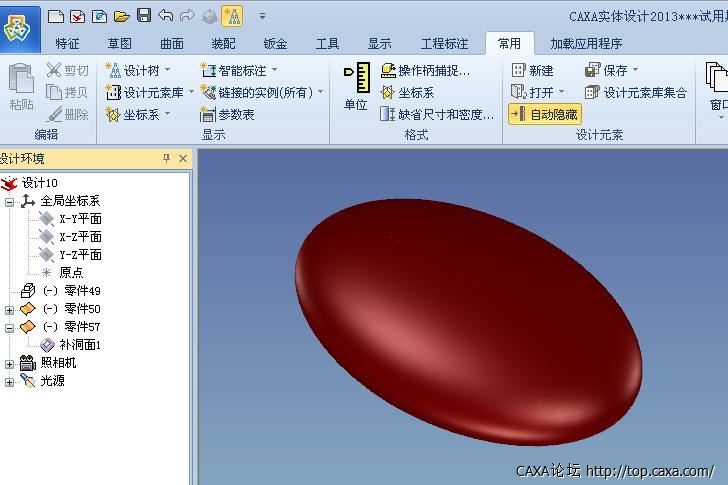Switch to the 装配 ribbon tab
Image resolution: width=728 pixels, height=485 pixels.
click(223, 44)
